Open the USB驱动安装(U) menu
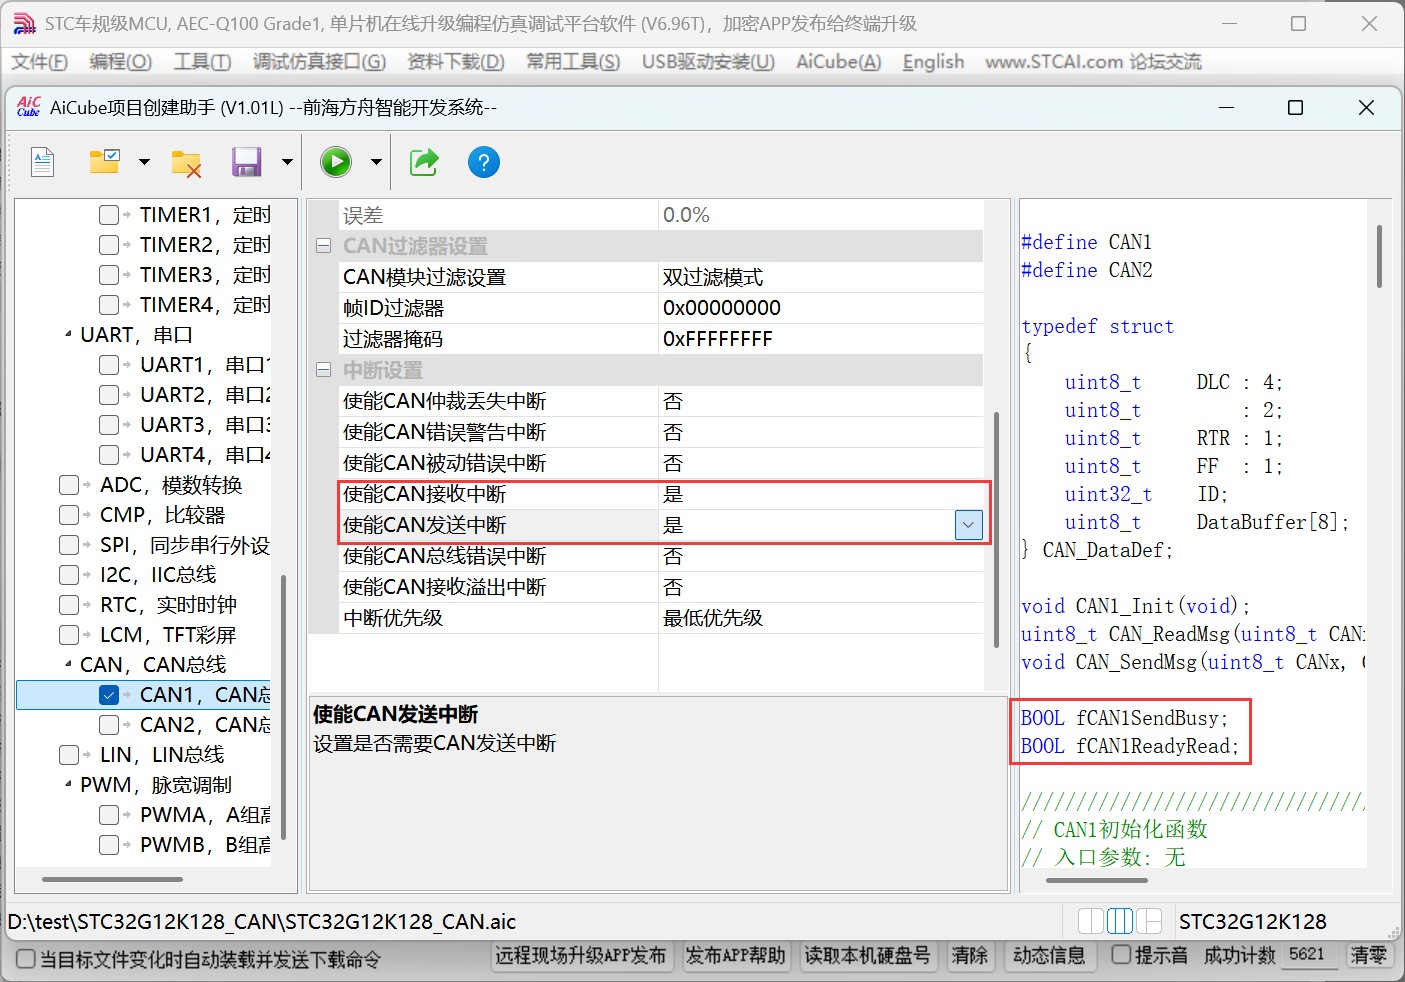1405x982 pixels. [x=708, y=62]
